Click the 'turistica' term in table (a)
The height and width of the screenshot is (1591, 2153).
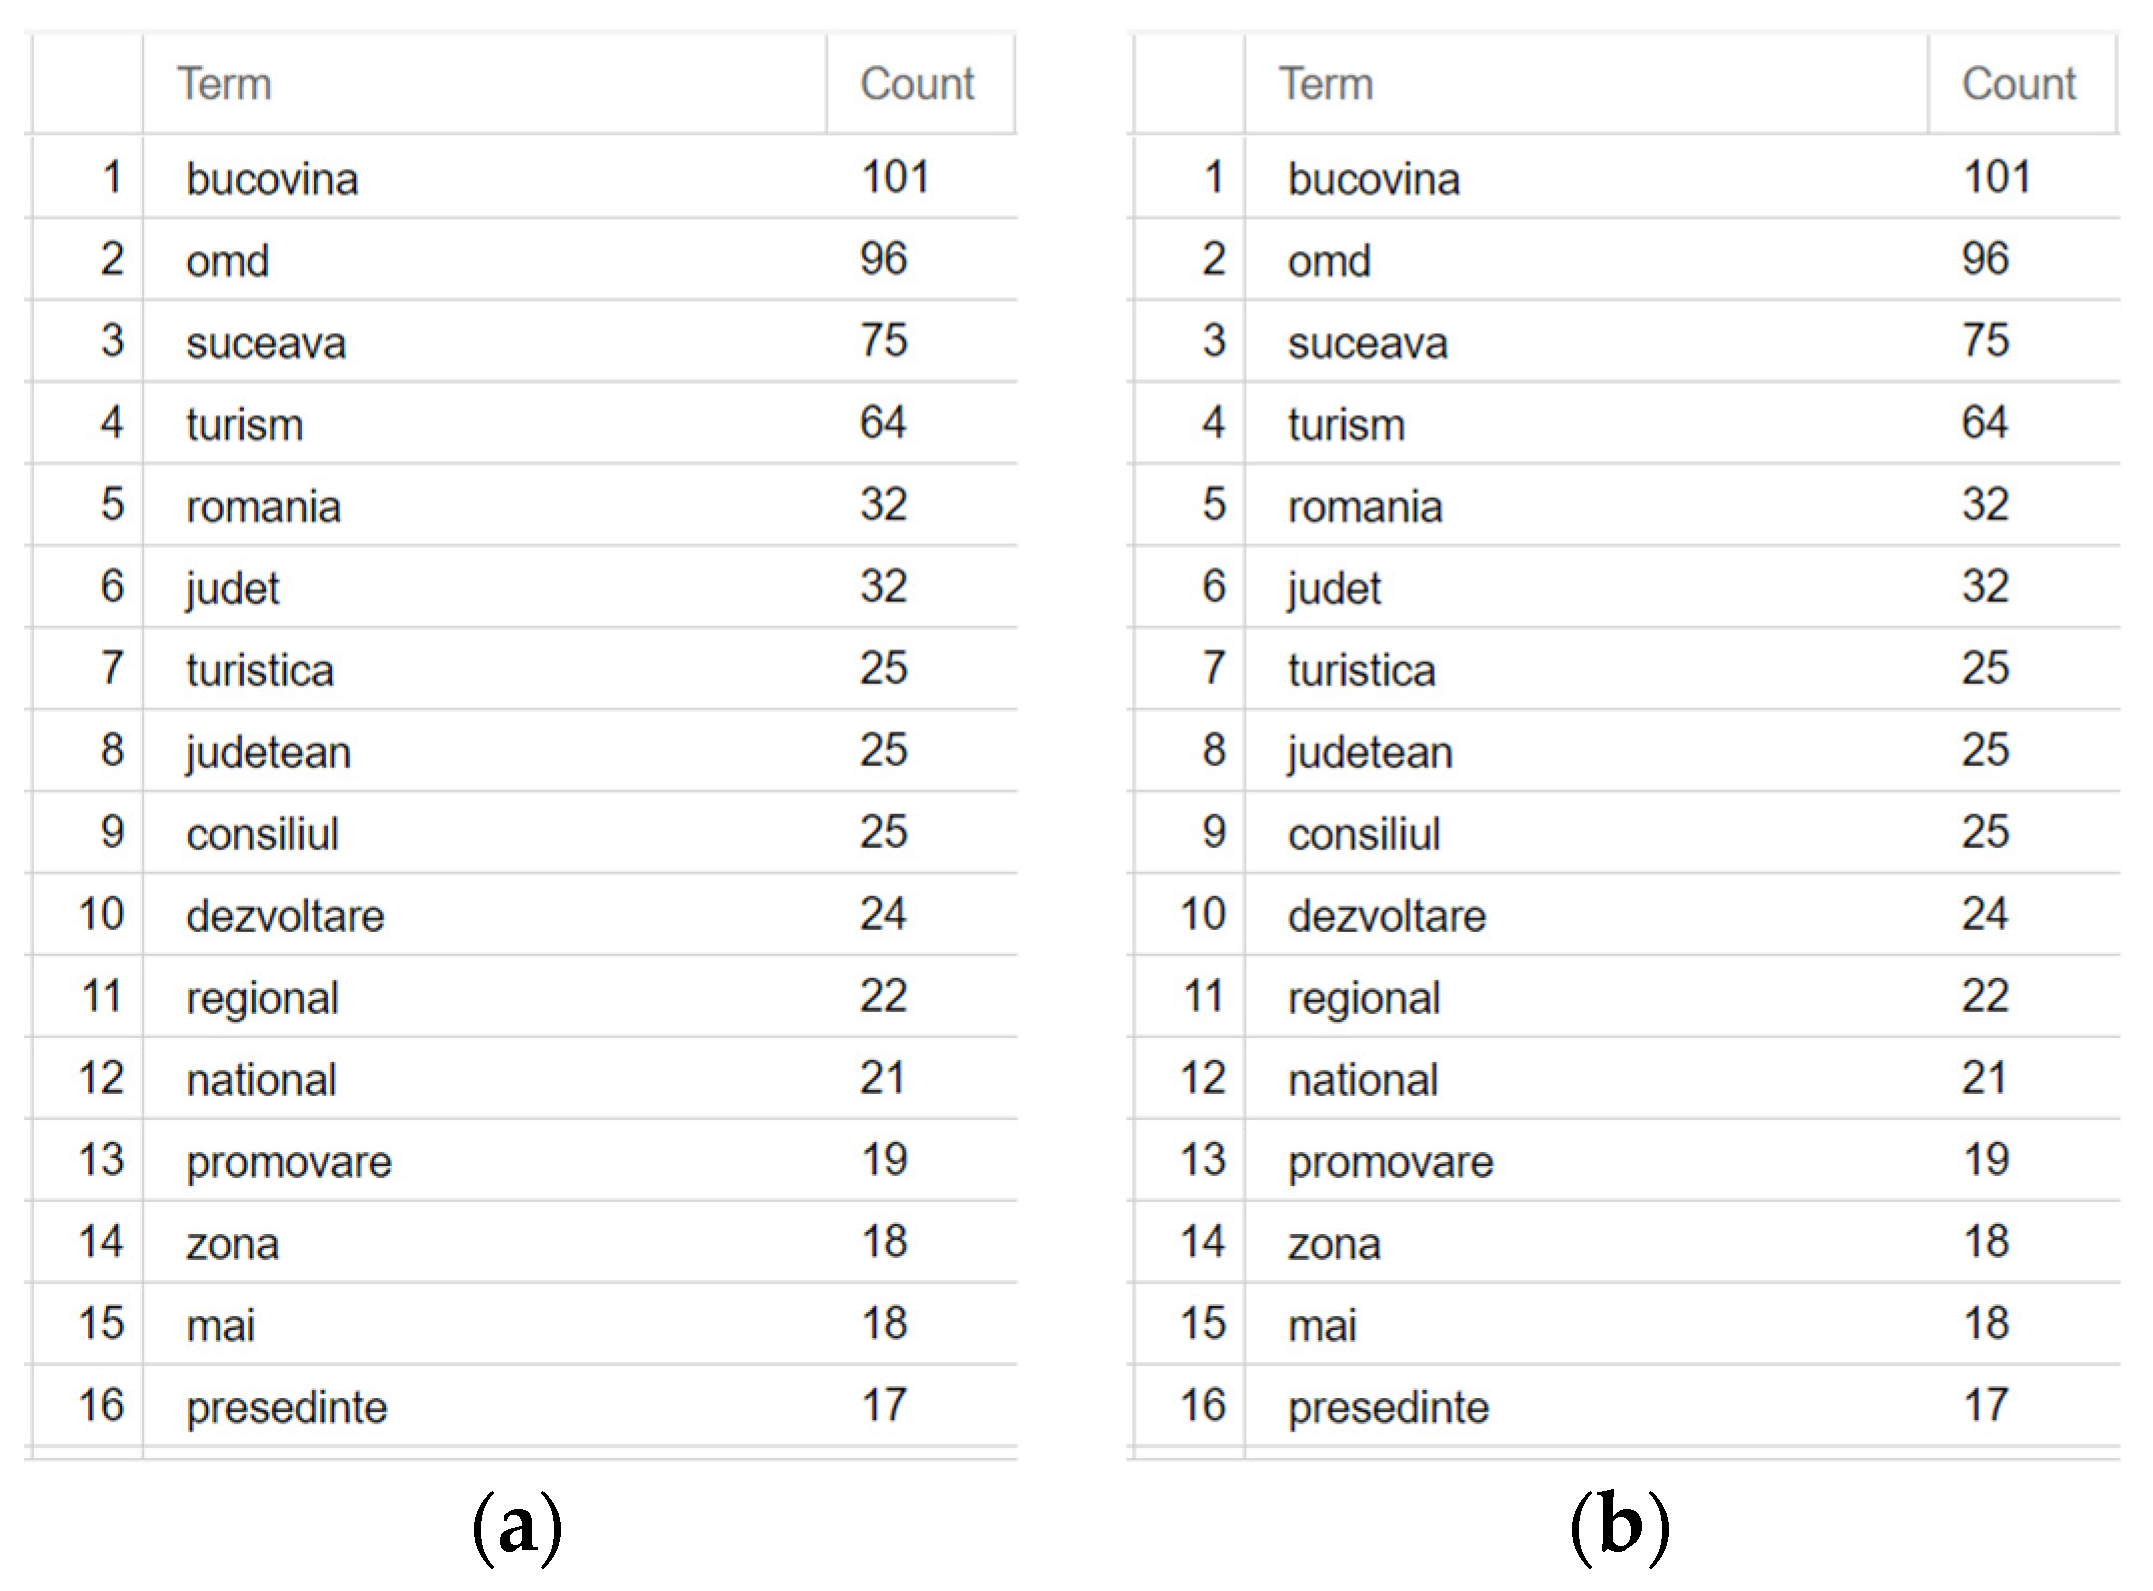pyautogui.click(x=260, y=671)
